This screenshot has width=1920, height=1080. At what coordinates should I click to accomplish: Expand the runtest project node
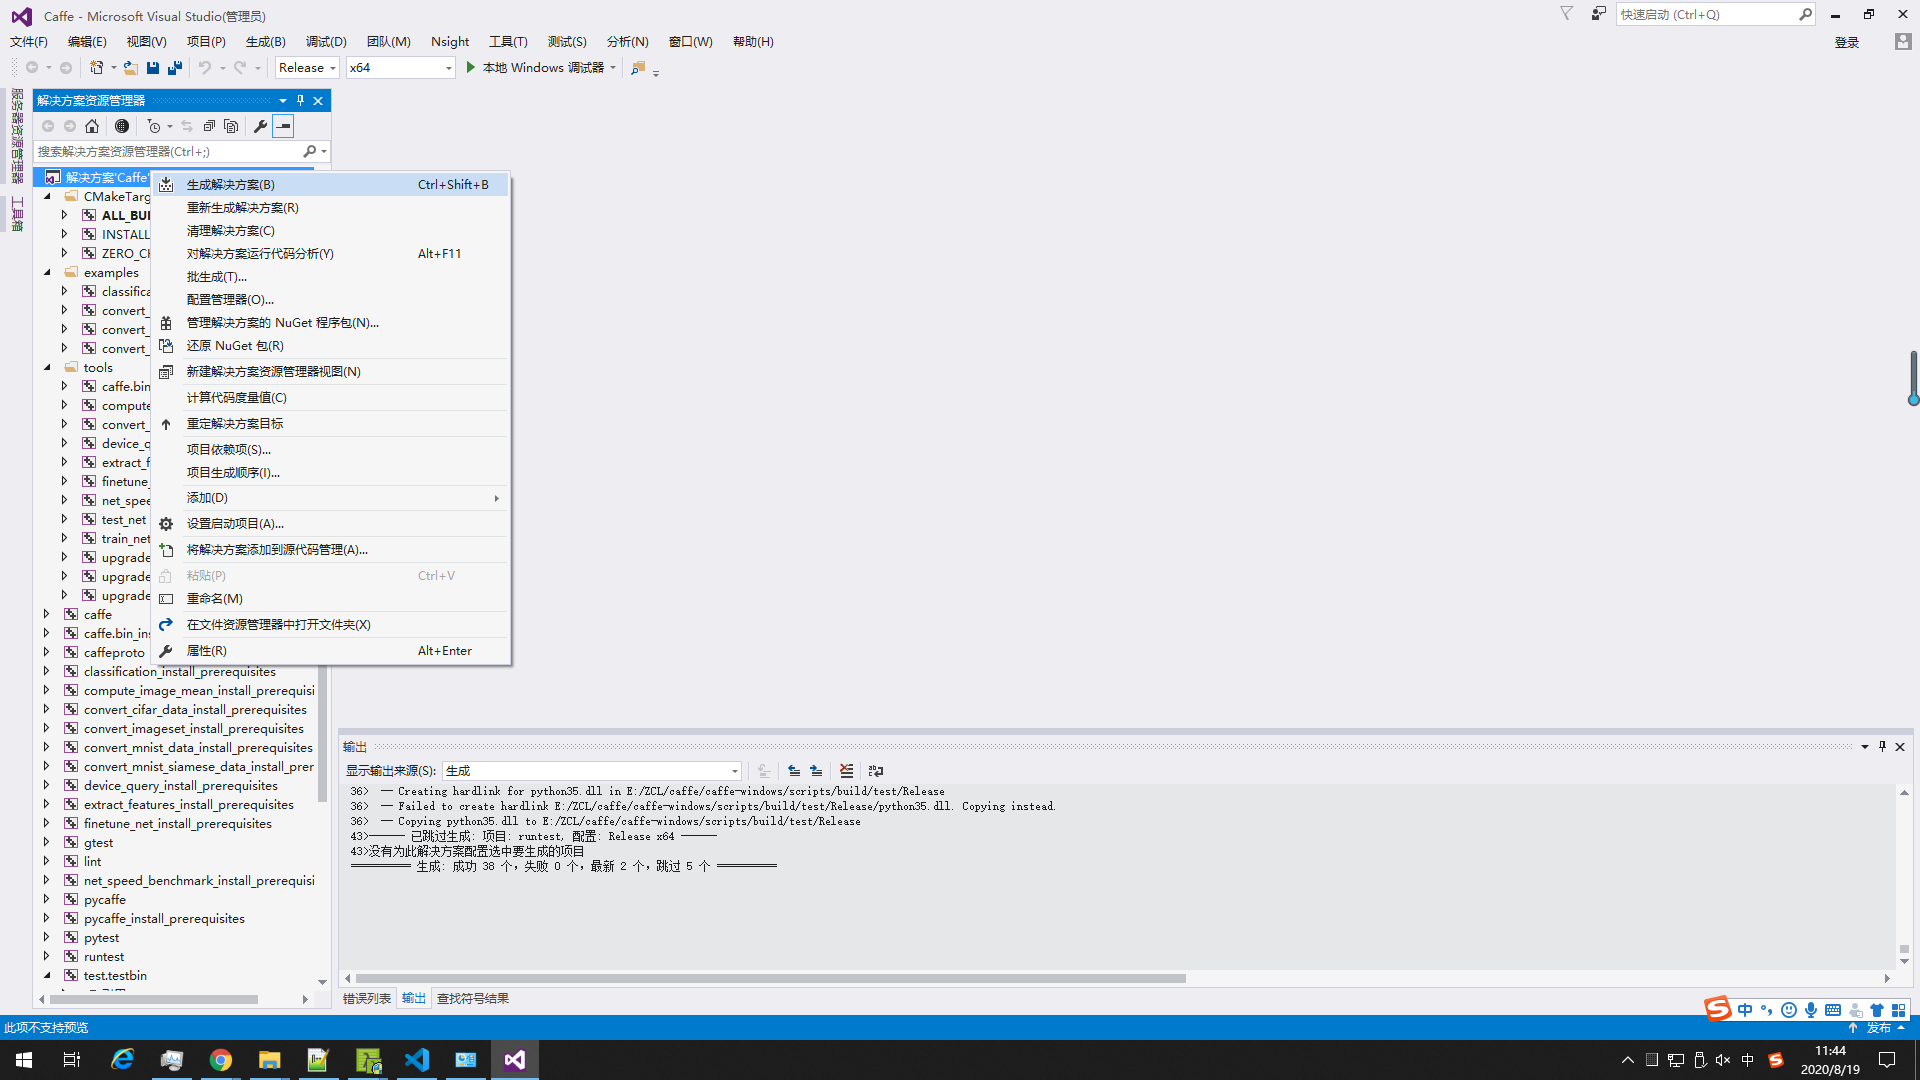(x=47, y=956)
